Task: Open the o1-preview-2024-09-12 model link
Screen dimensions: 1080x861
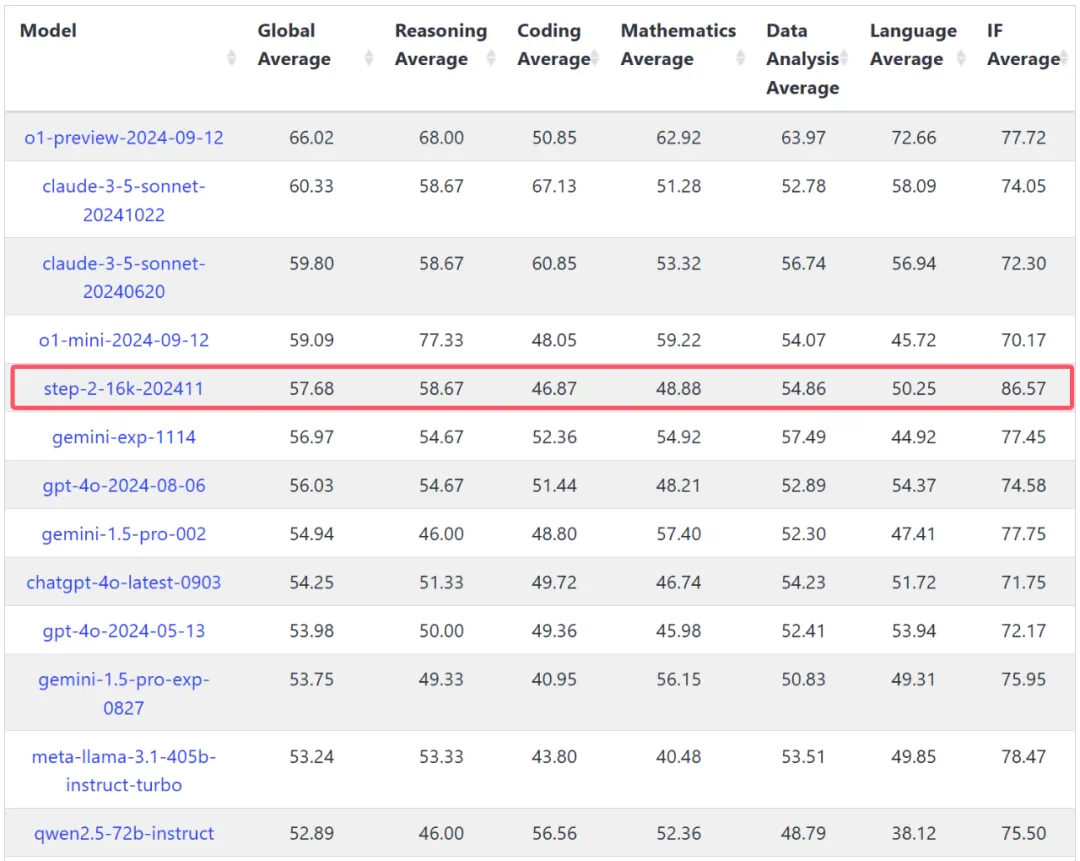Action: (x=124, y=138)
